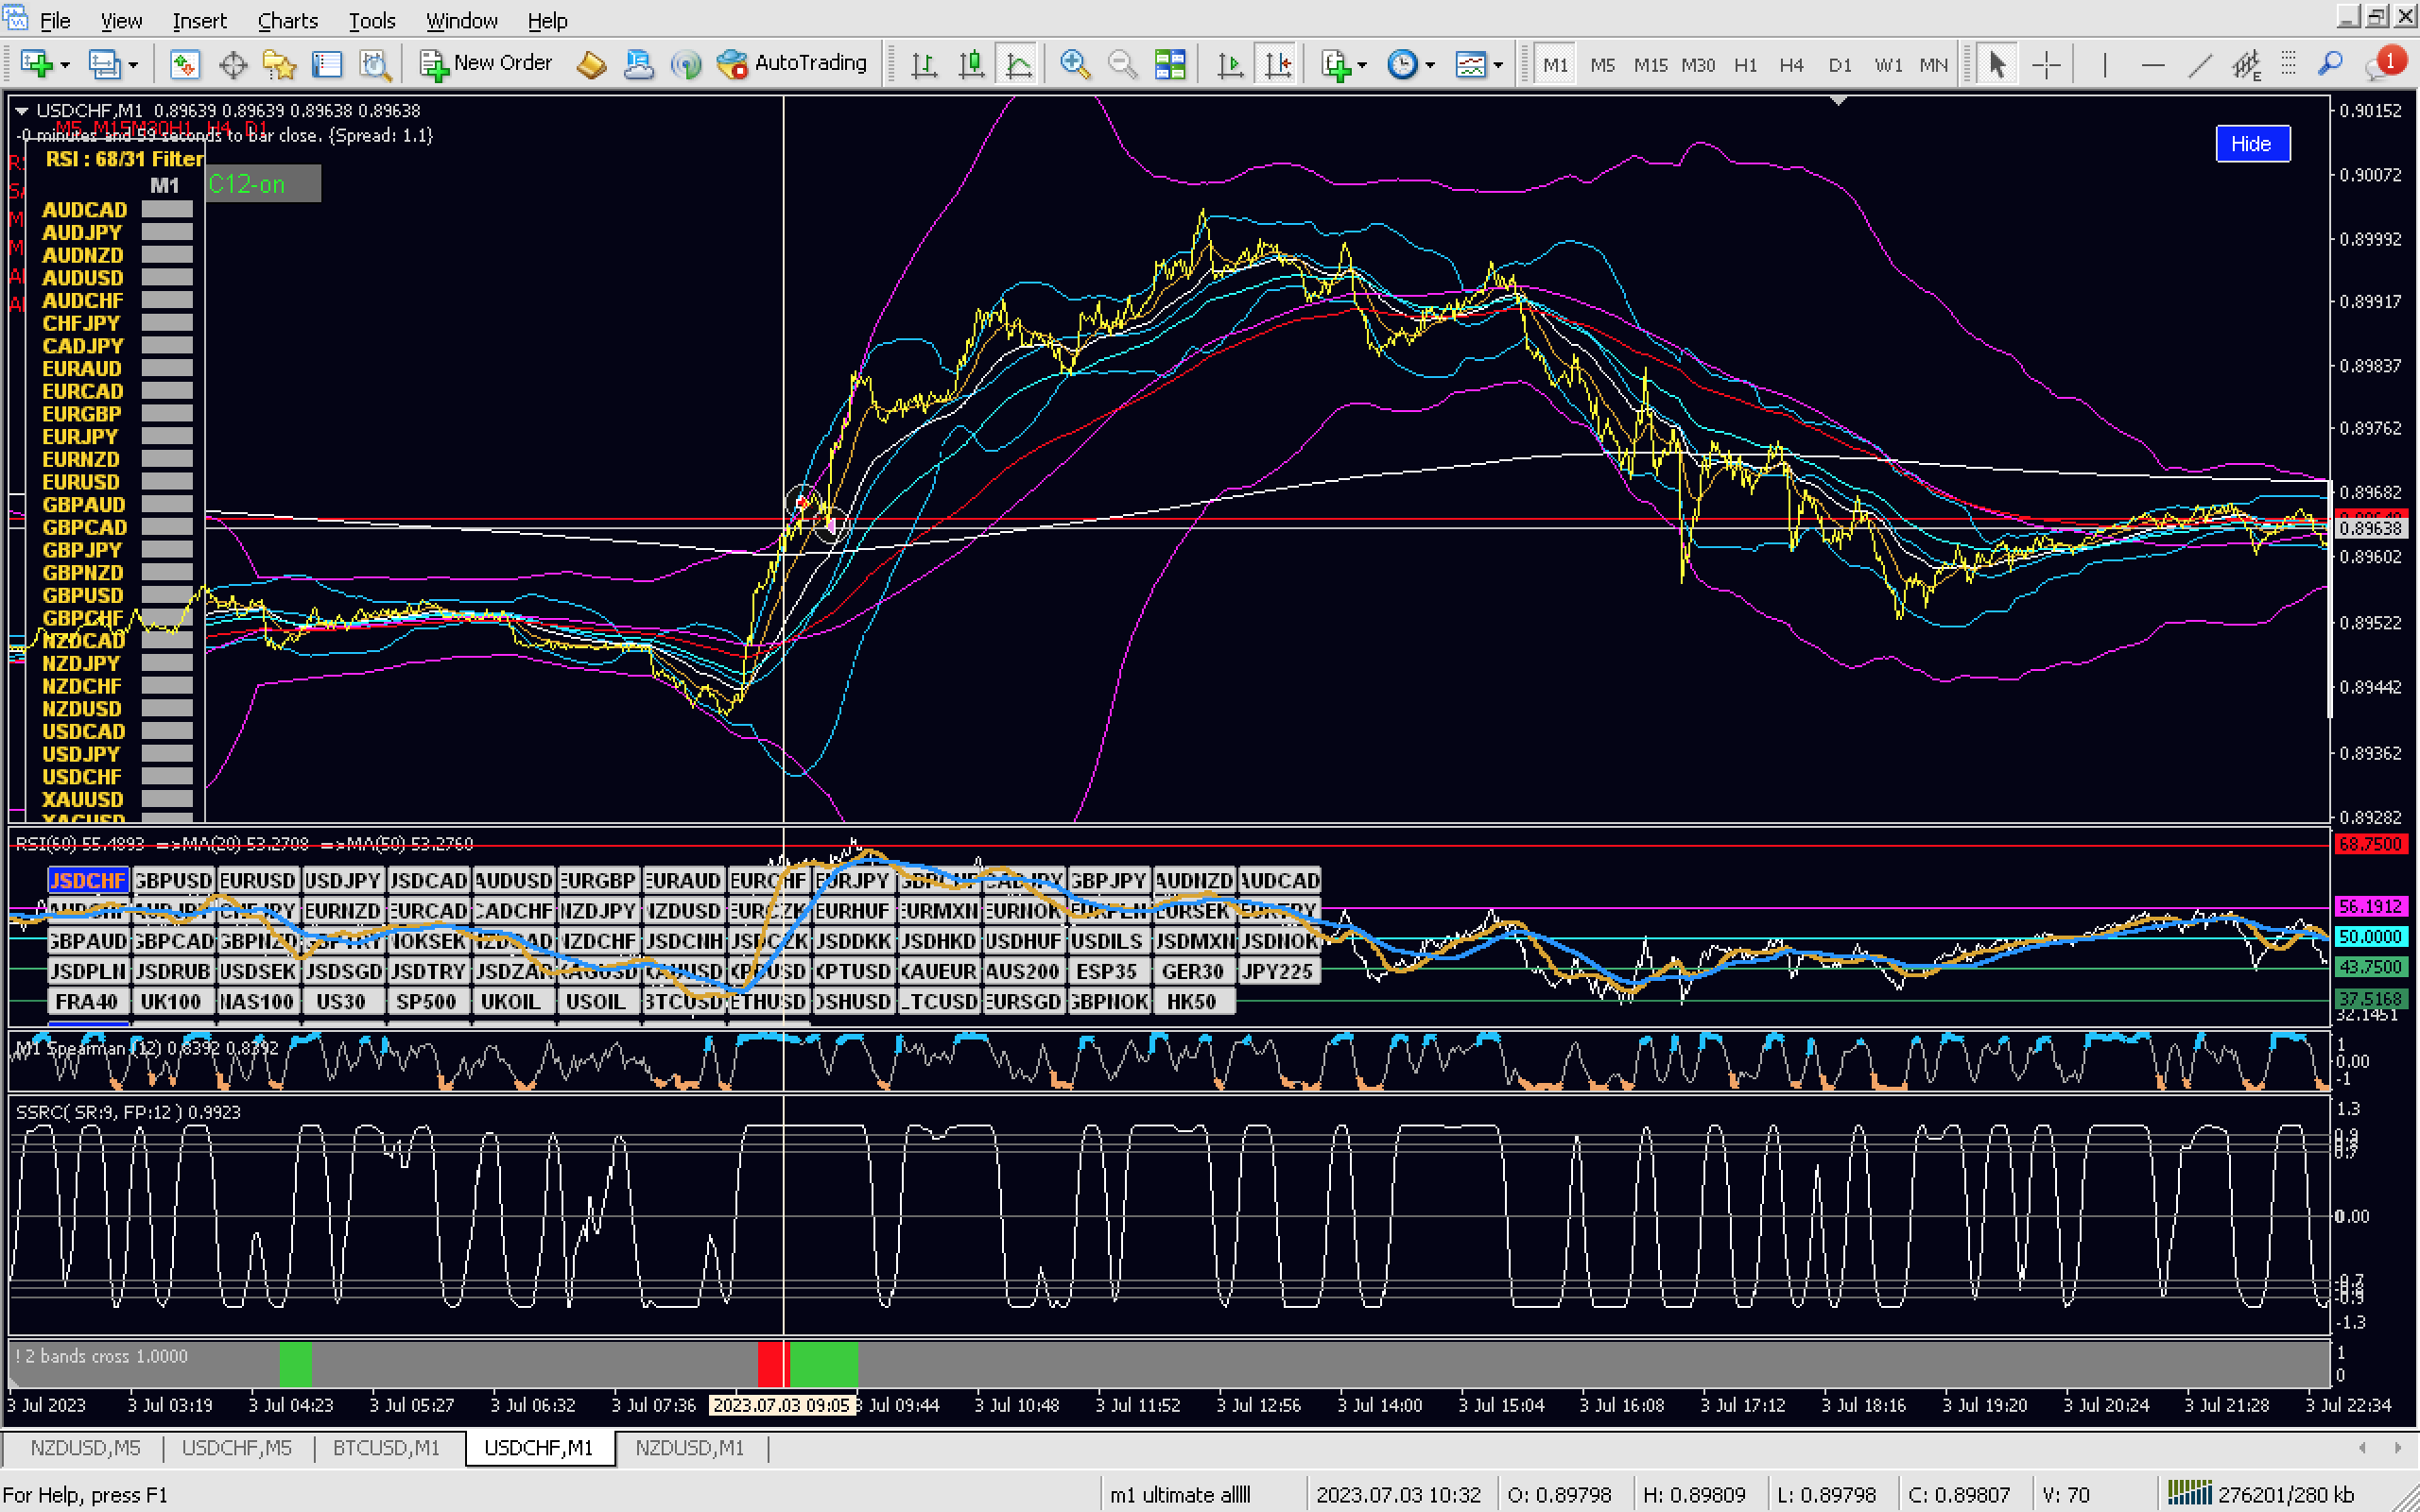This screenshot has height=1512, width=2420.
Task: Open the Strategy Tester icon
Action: click(x=375, y=64)
